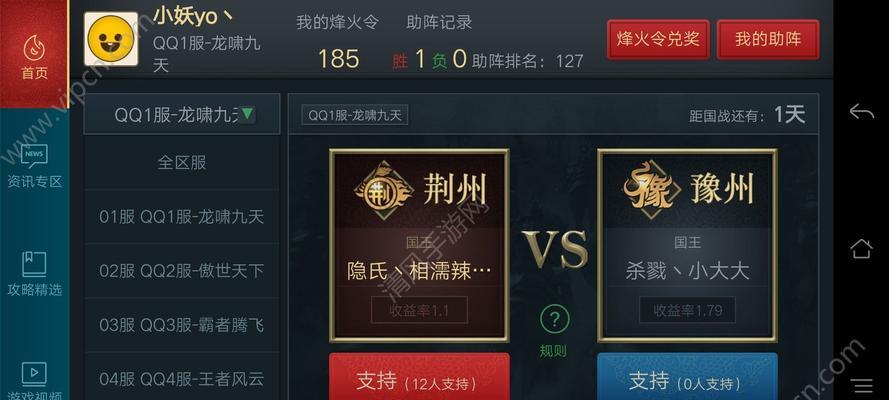Click the yellow smiley avatar
This screenshot has width=889, height=400.
111,39
